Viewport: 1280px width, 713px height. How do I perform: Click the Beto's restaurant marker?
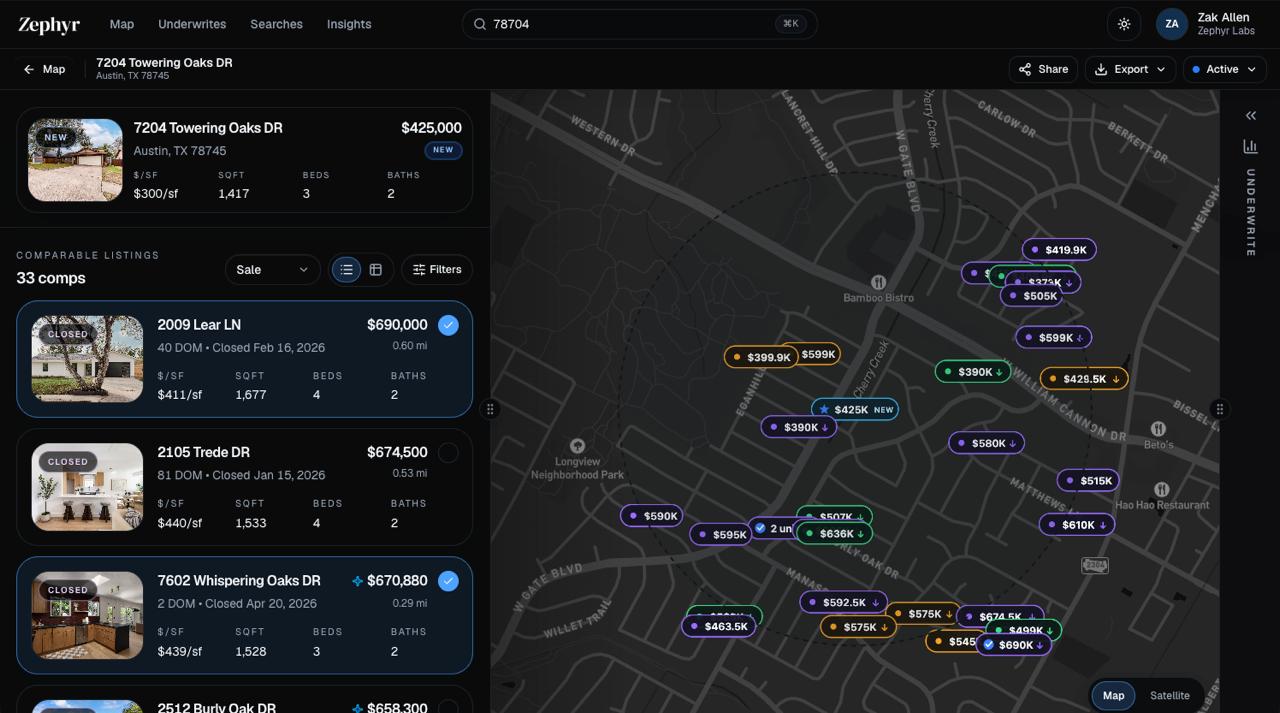point(1158,429)
